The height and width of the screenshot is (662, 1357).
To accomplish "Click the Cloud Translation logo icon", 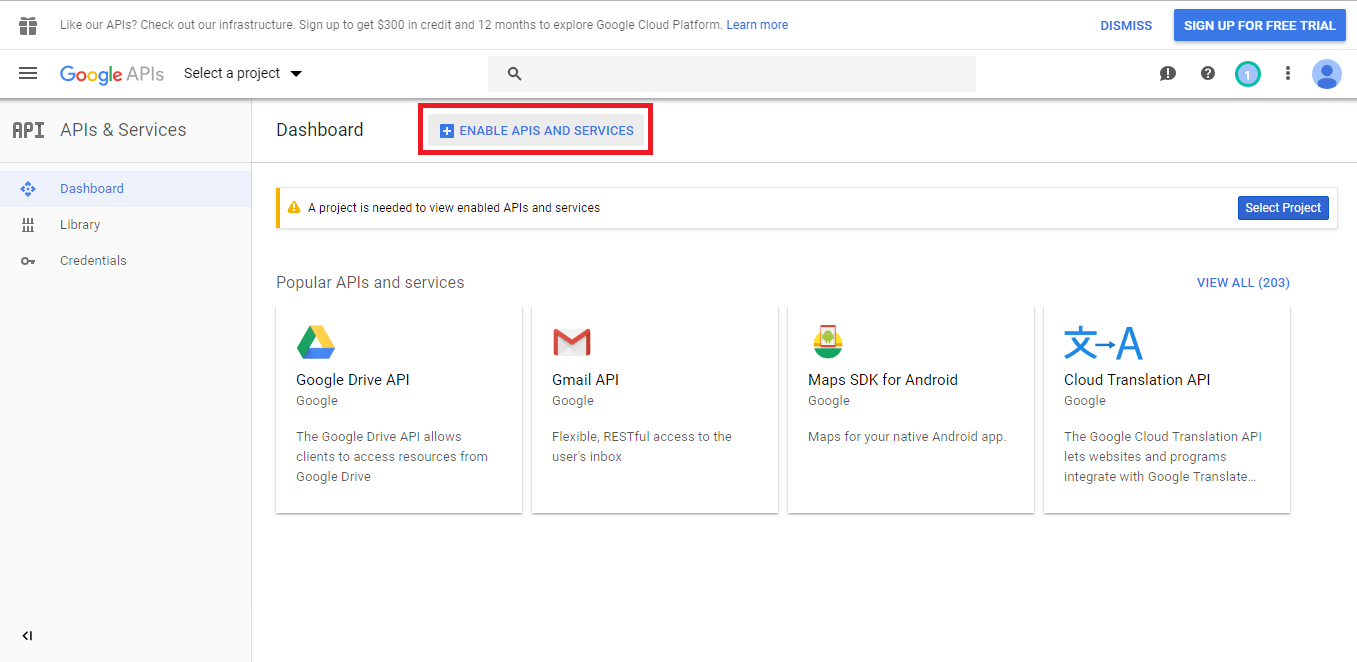I will click(1103, 343).
